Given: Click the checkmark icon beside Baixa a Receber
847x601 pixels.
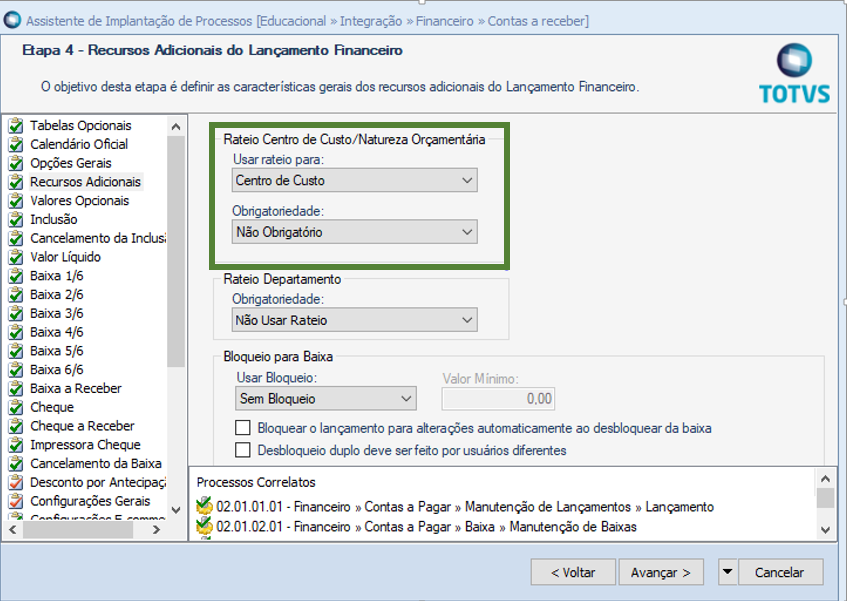Looking at the screenshot, I should (16, 389).
